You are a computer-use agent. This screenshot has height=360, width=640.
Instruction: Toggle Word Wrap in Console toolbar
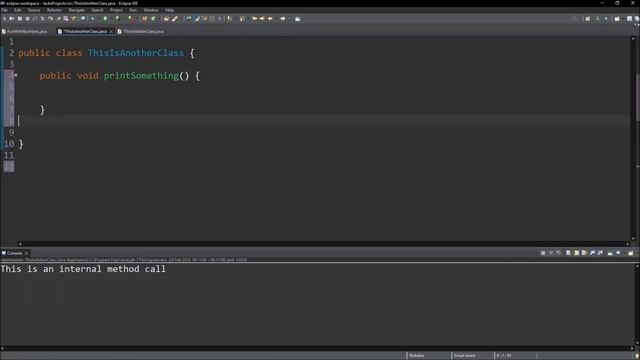click(584, 253)
